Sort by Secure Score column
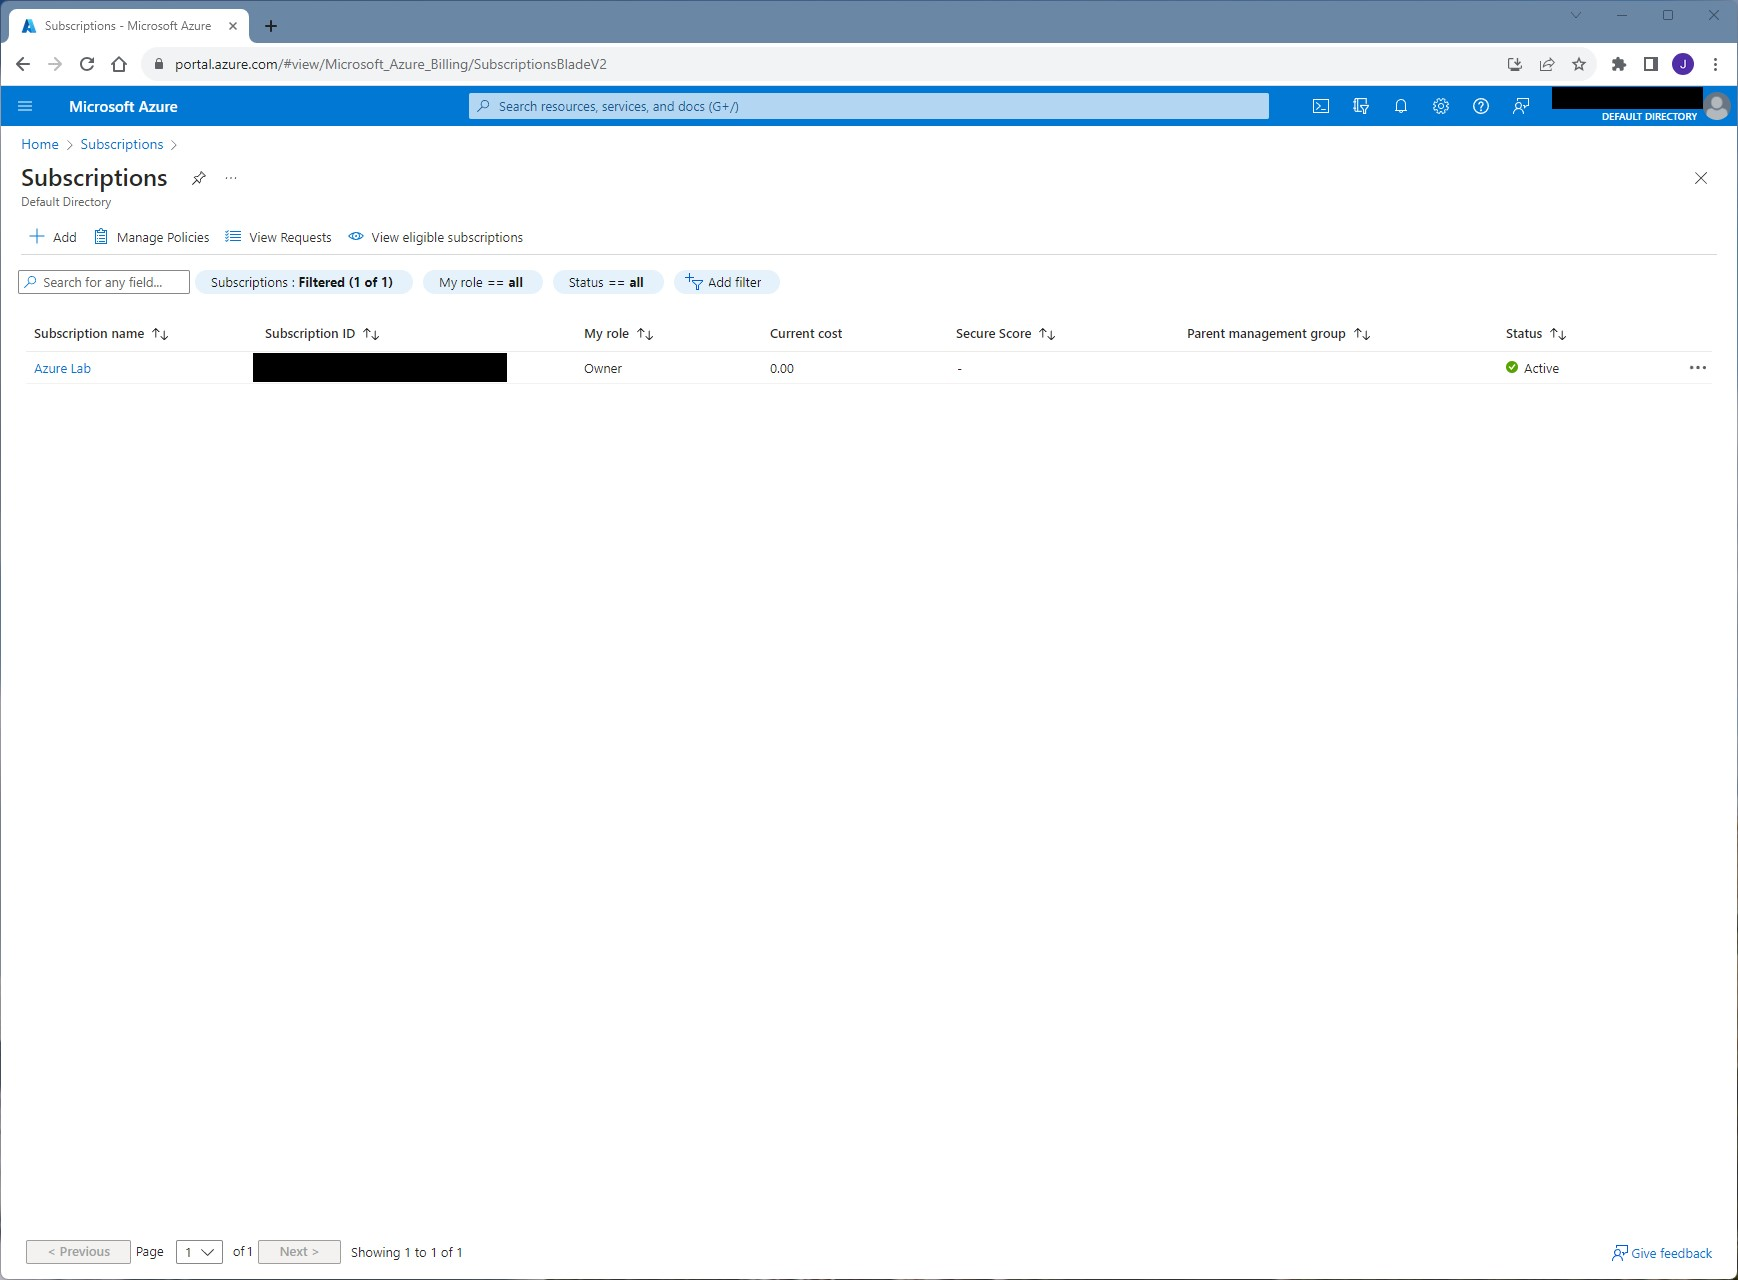The image size is (1738, 1280). pos(1006,334)
